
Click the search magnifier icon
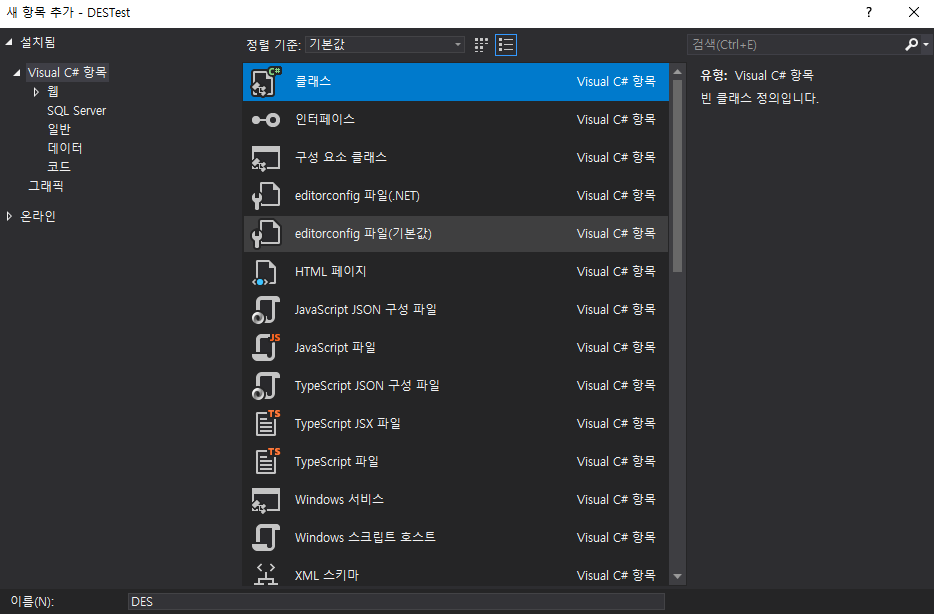point(911,45)
